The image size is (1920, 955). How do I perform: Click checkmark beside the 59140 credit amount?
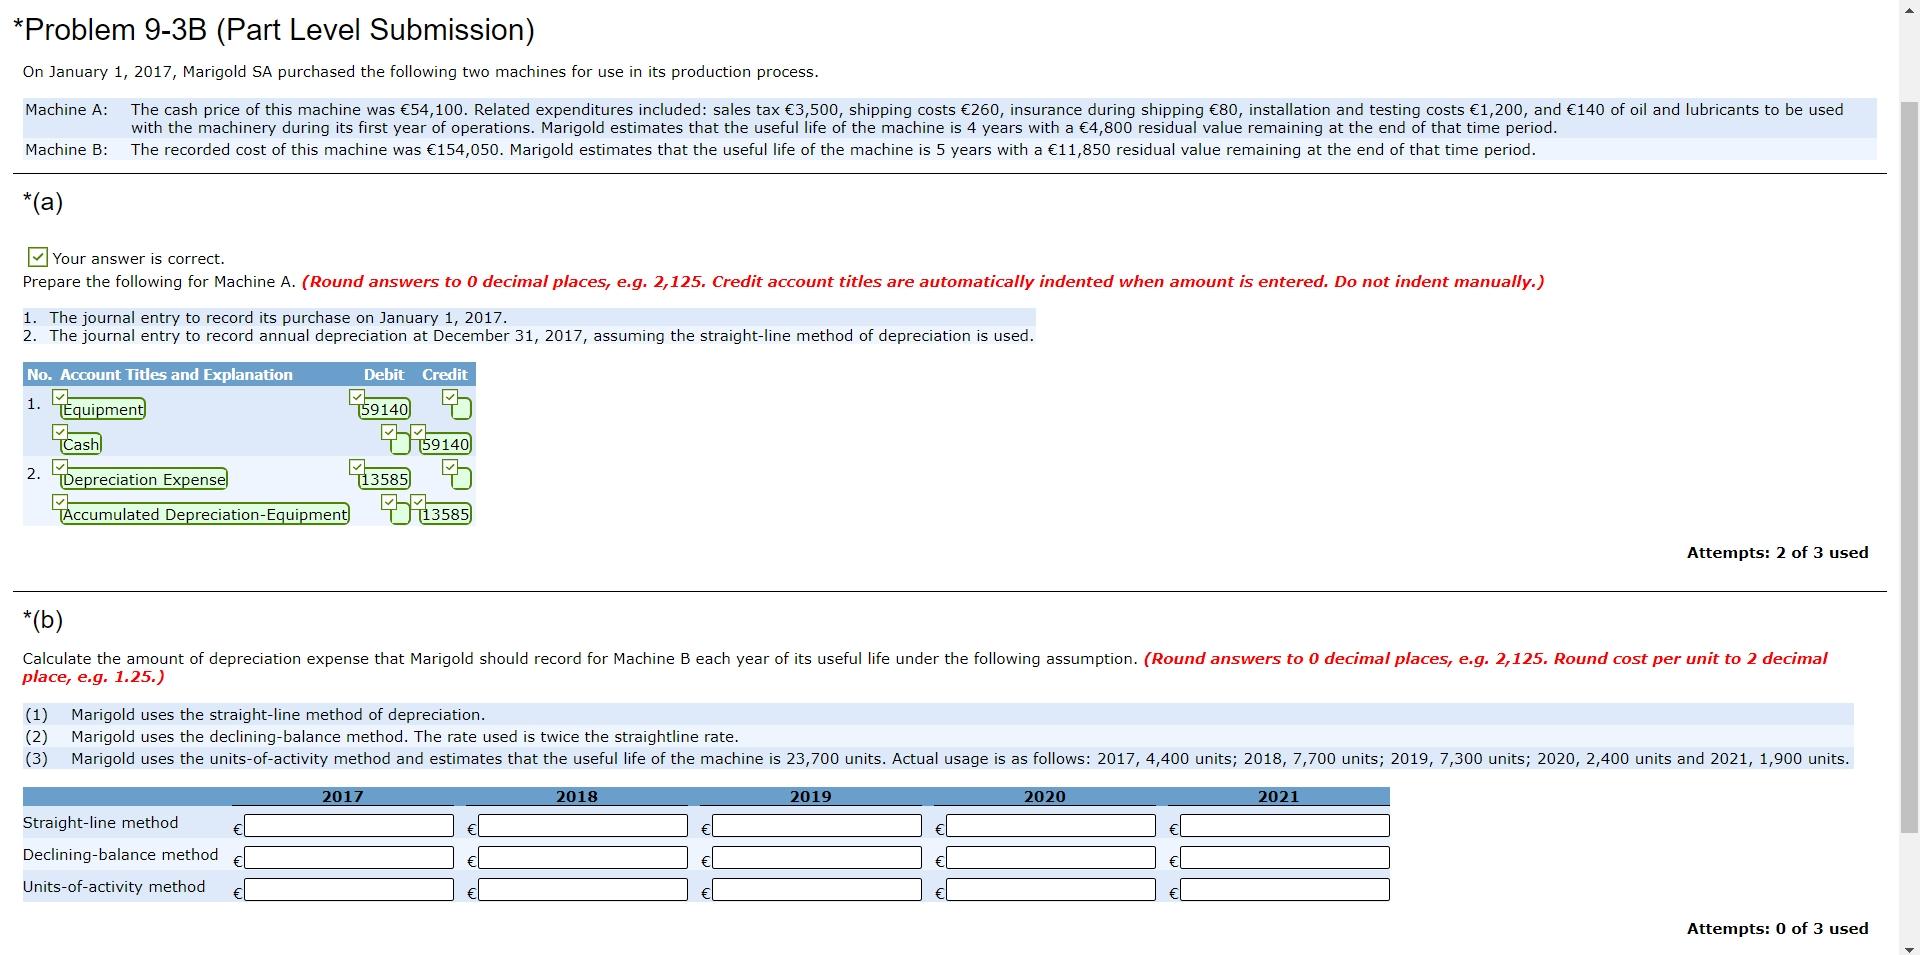coord(417,431)
